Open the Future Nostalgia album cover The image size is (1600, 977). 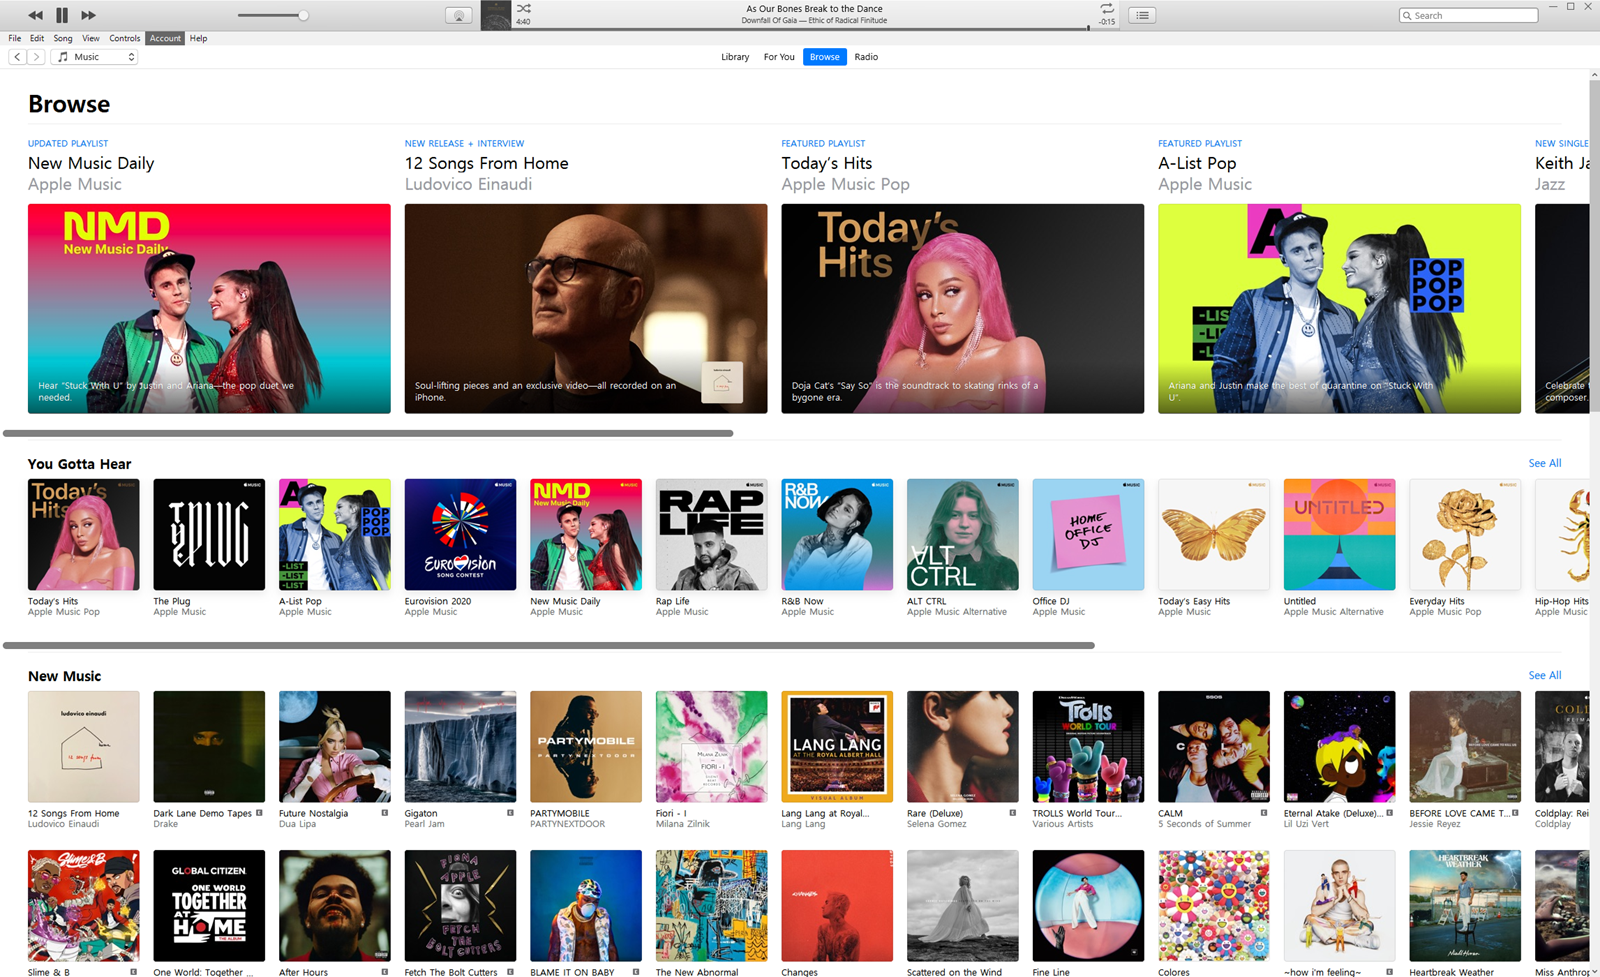pos(335,746)
